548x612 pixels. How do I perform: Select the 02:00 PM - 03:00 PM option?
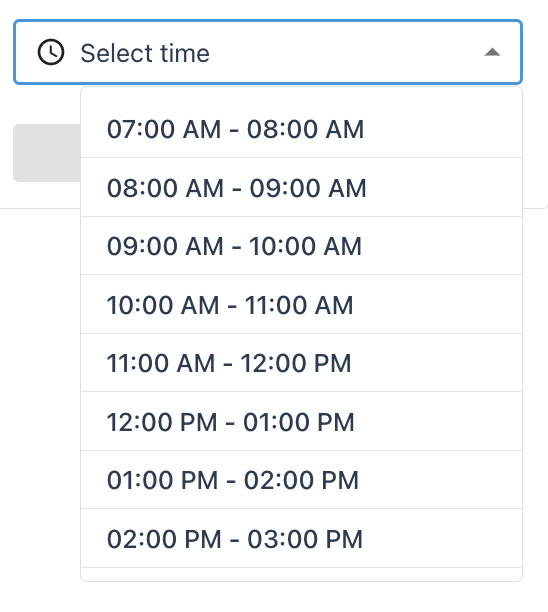301,539
